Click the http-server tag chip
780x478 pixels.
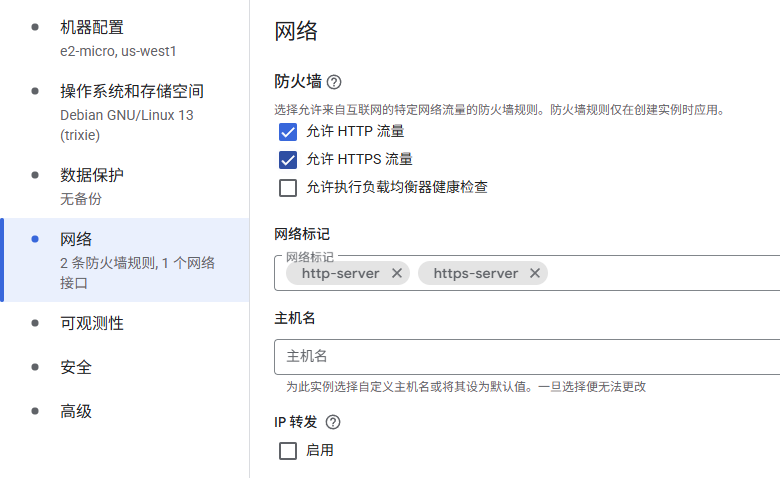point(340,273)
